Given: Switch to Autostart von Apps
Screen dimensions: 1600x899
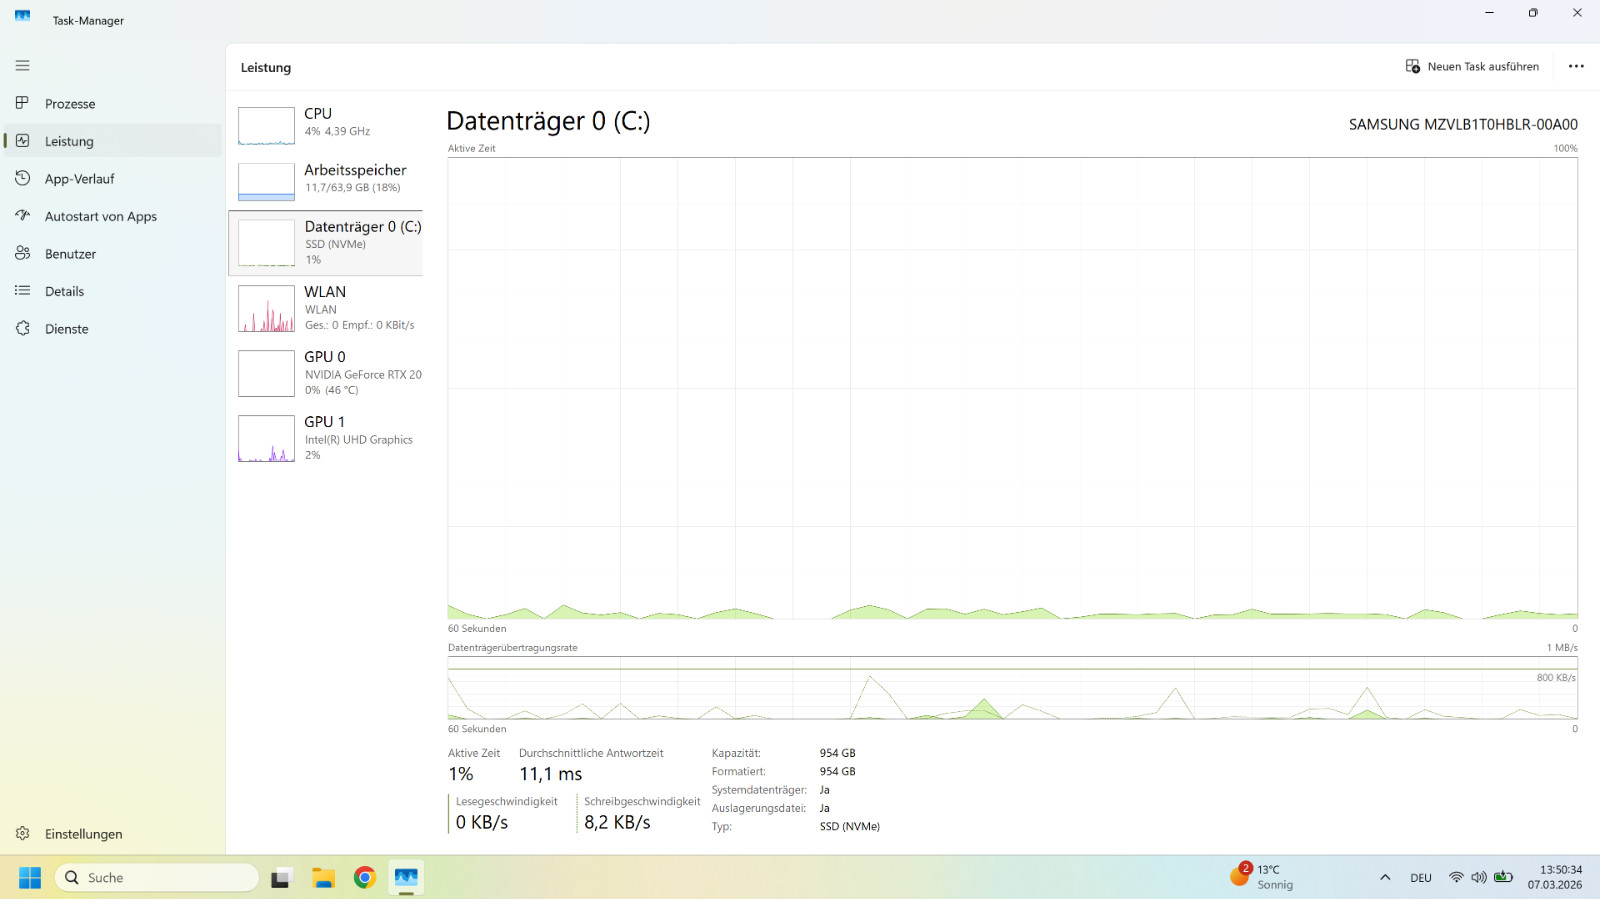Looking at the screenshot, I should [x=113, y=216].
